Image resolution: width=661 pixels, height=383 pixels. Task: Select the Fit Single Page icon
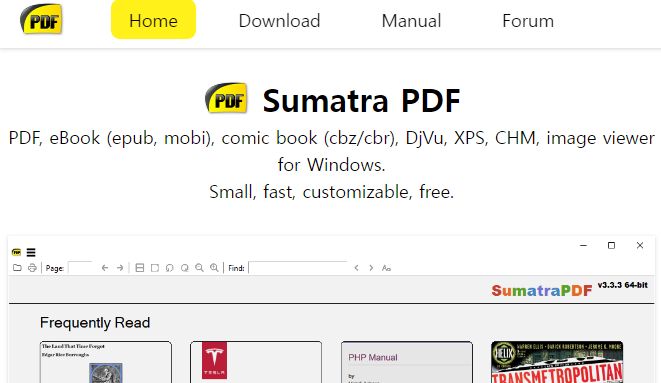[x=155, y=268]
